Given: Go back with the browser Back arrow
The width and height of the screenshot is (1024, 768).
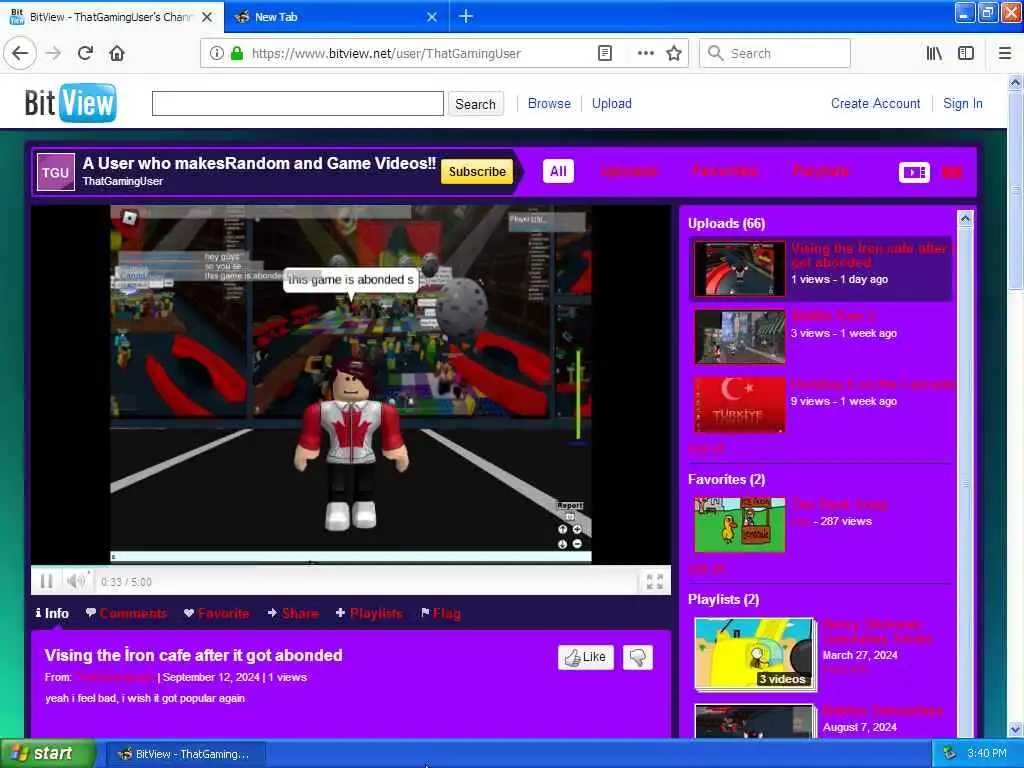Looking at the screenshot, I should 20,53.
